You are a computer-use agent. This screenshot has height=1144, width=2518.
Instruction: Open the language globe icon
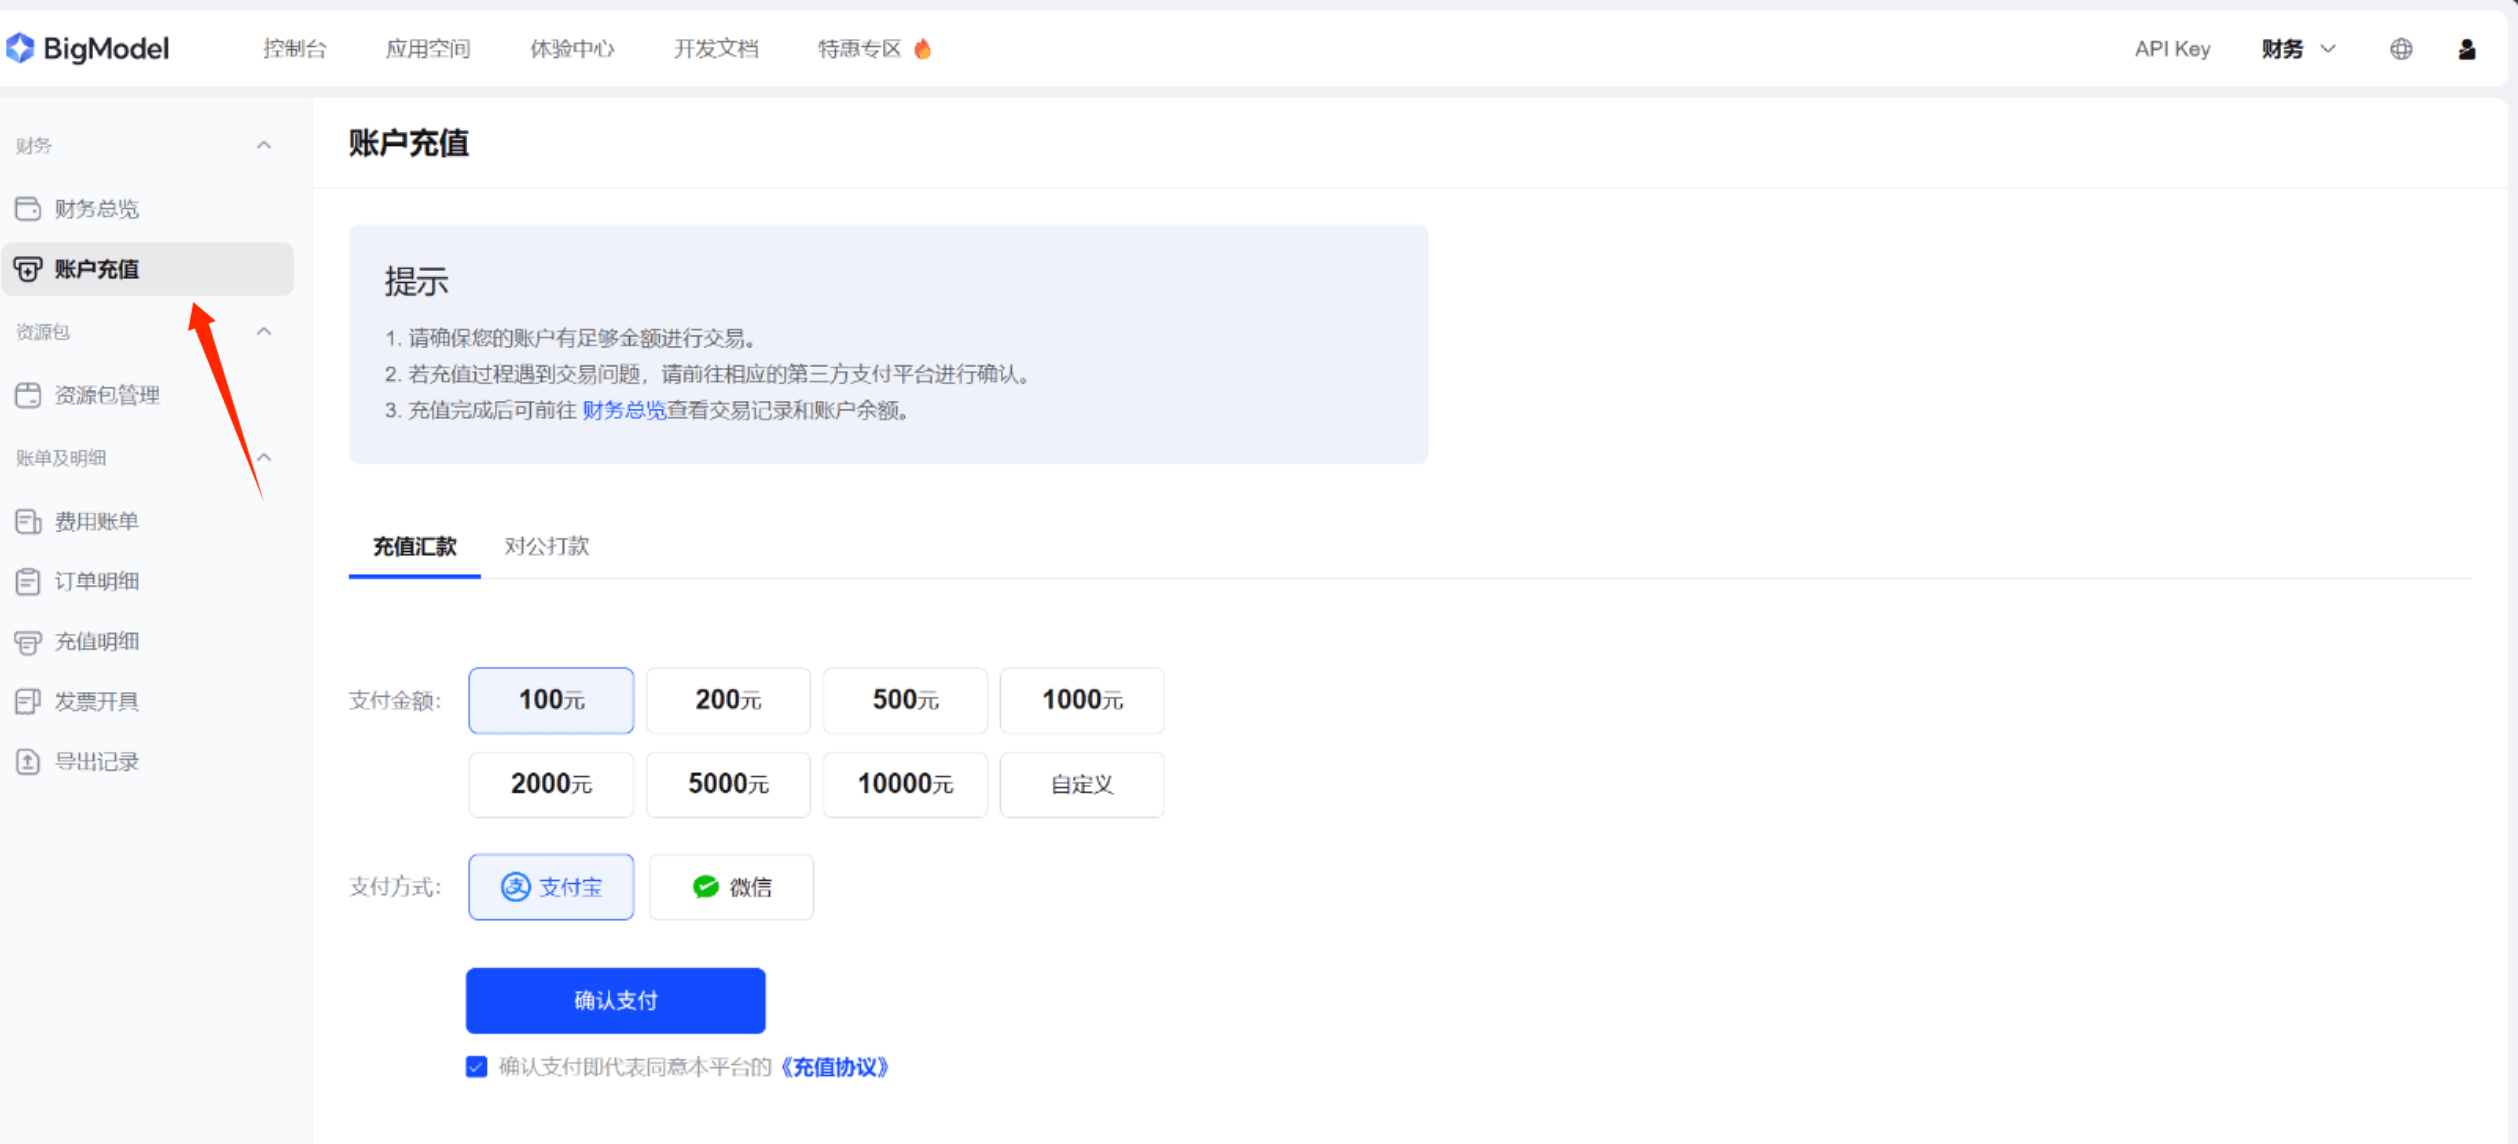click(x=2400, y=49)
